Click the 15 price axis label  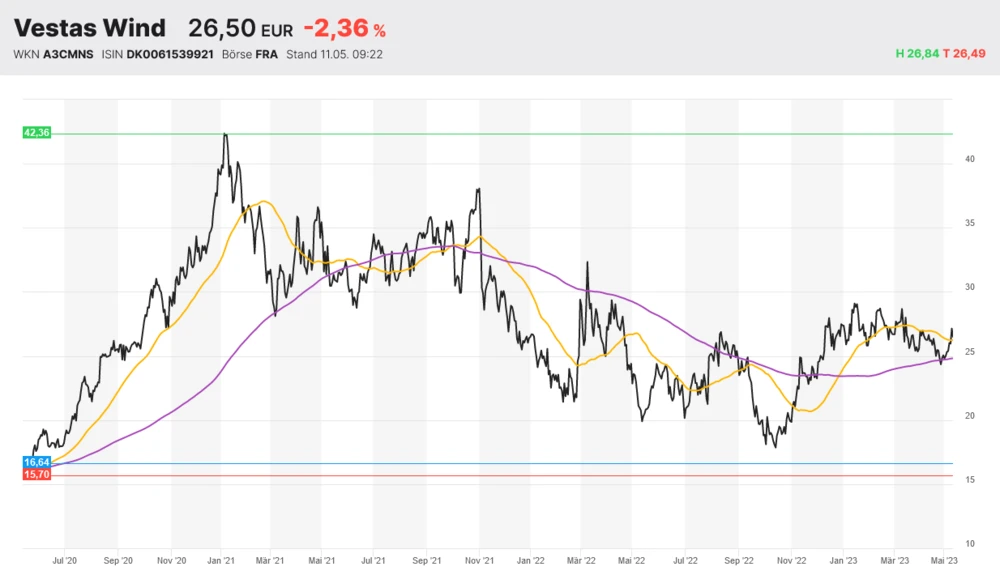[969, 479]
